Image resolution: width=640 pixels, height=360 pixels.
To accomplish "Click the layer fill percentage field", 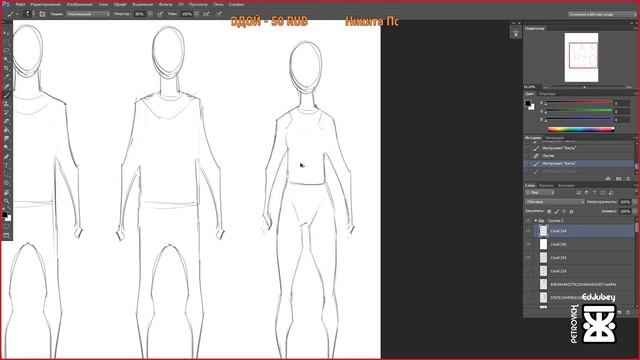I will click(624, 211).
